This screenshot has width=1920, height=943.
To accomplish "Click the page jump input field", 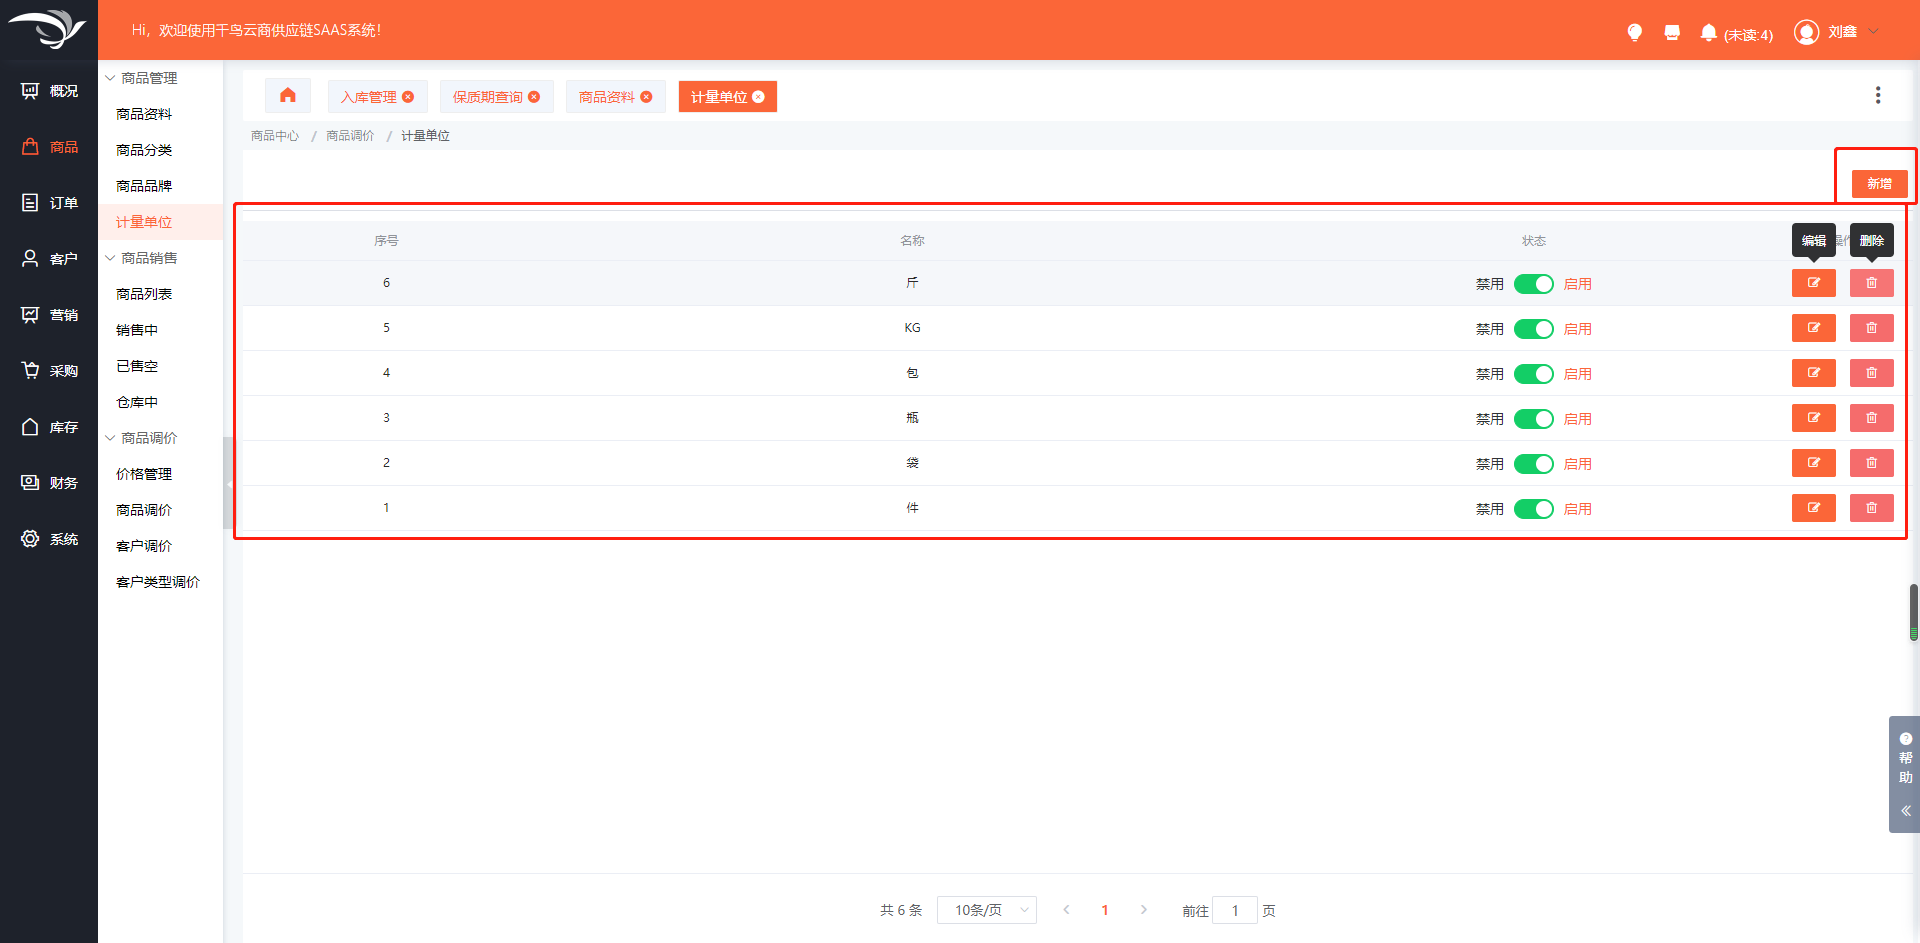I will point(1235,910).
